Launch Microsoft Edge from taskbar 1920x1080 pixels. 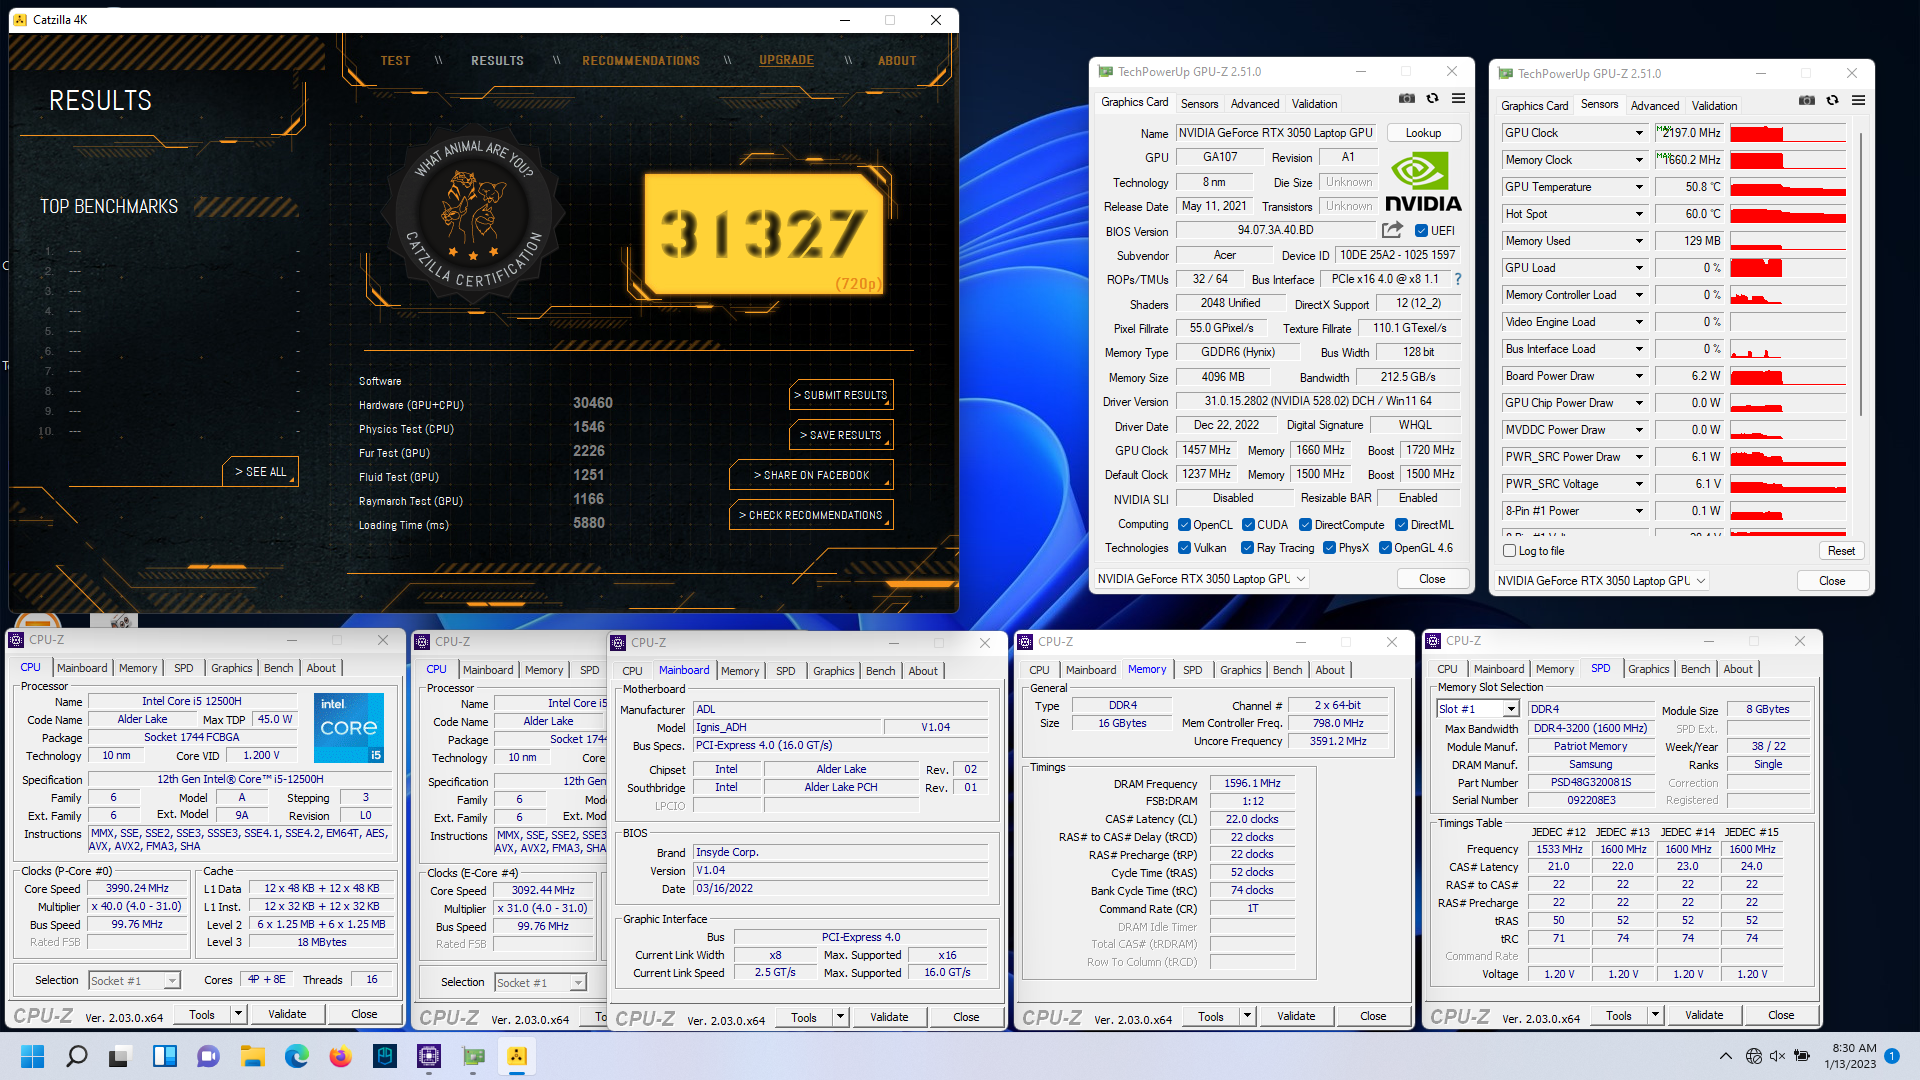pos(296,1056)
